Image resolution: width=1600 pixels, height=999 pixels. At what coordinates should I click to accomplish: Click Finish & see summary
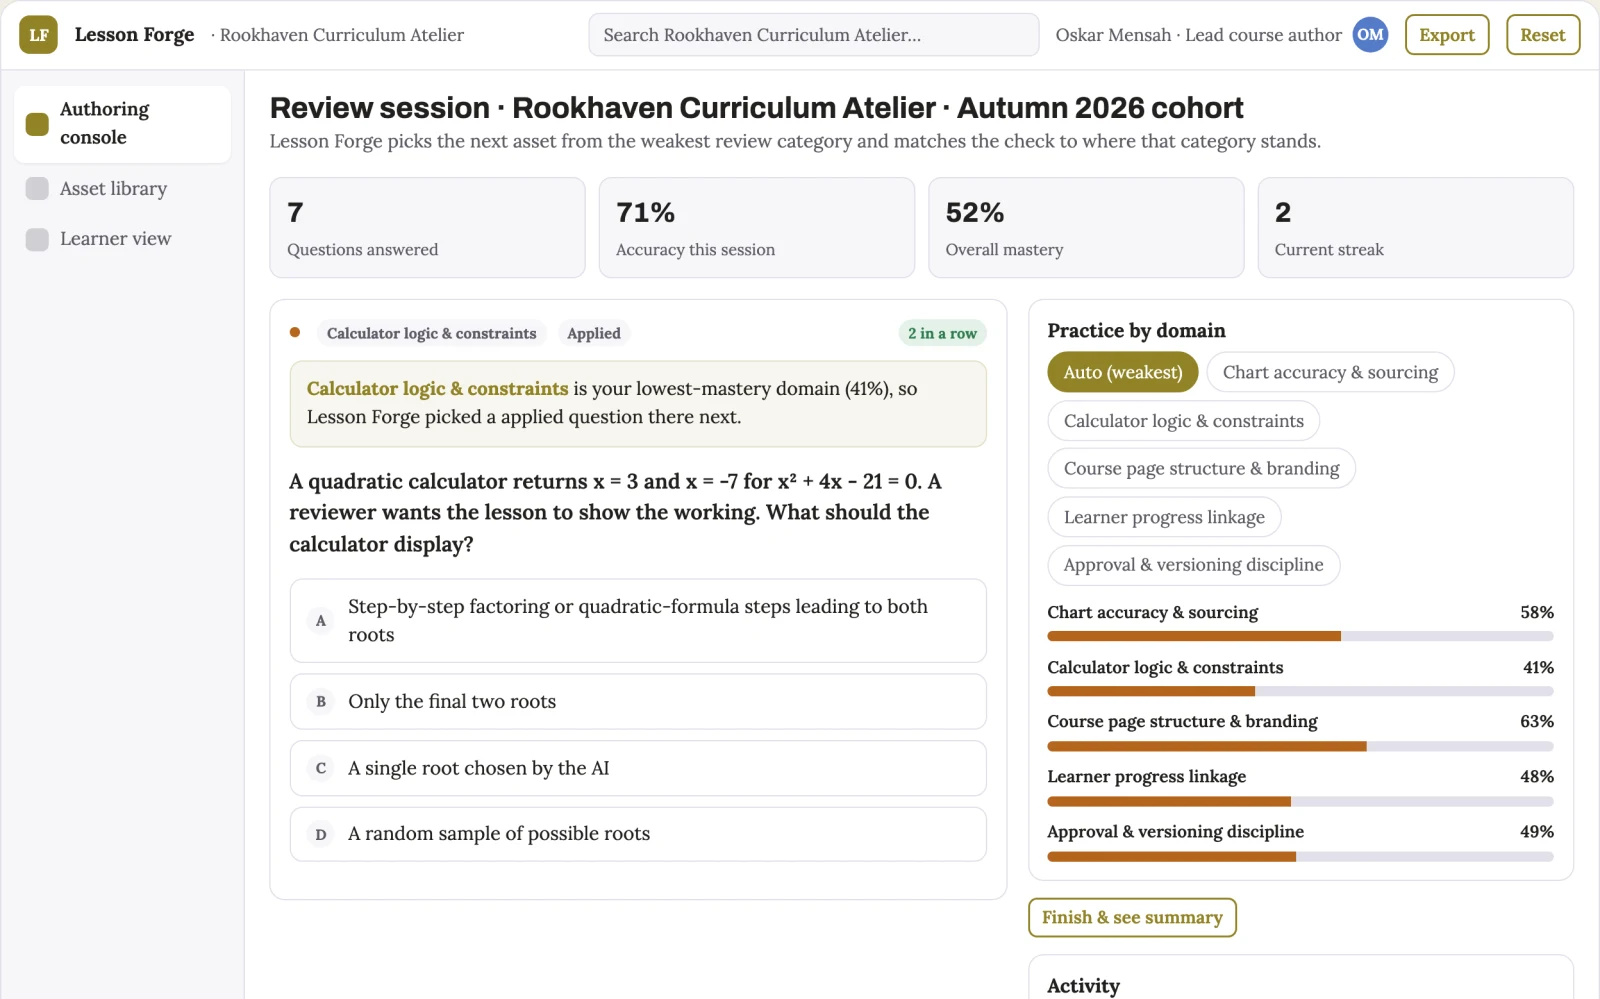click(x=1132, y=918)
